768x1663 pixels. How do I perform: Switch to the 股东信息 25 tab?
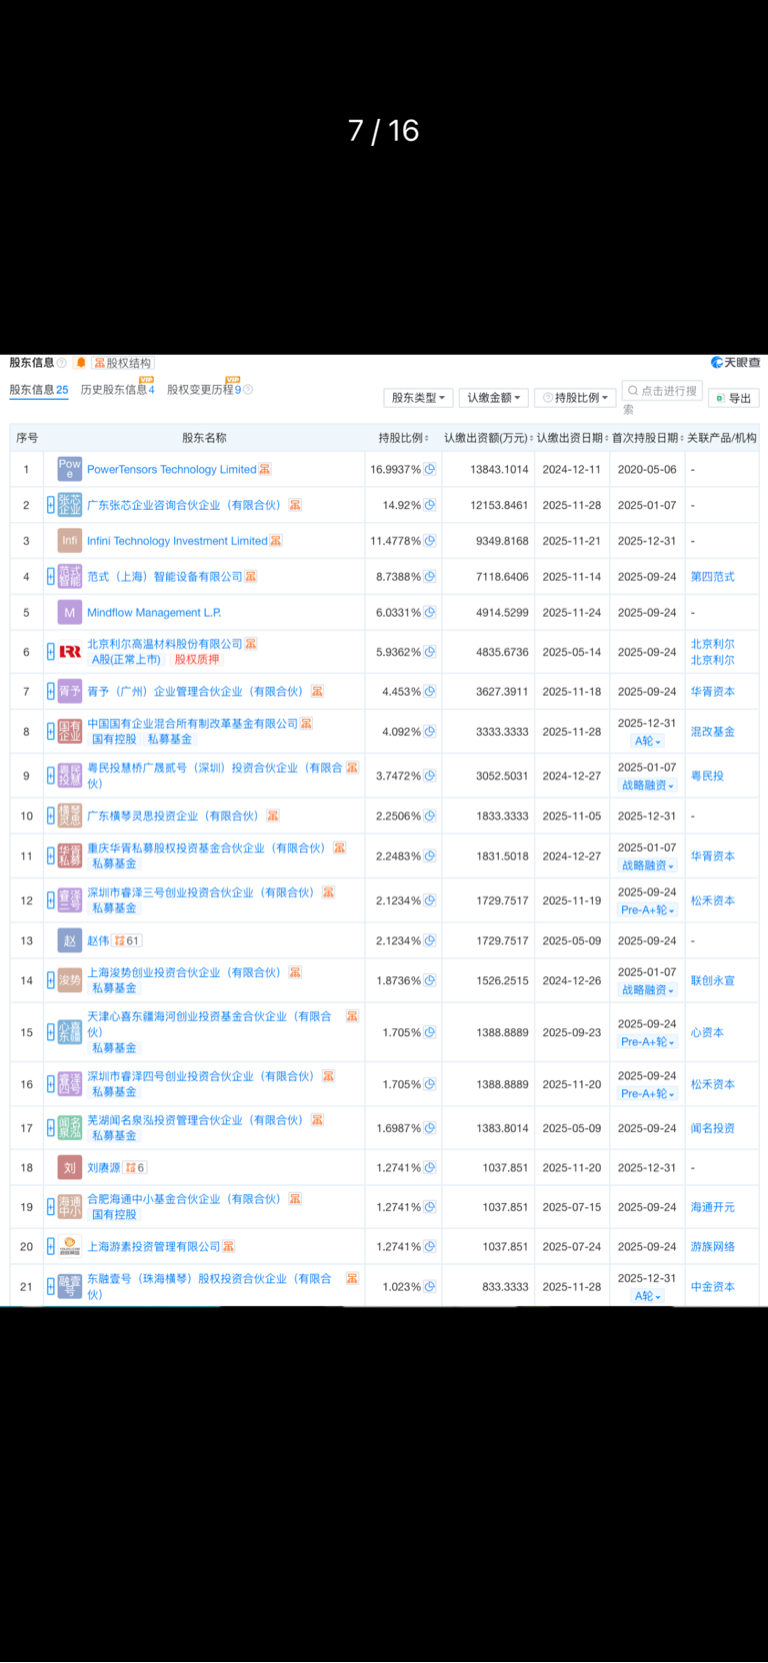tap(39, 390)
